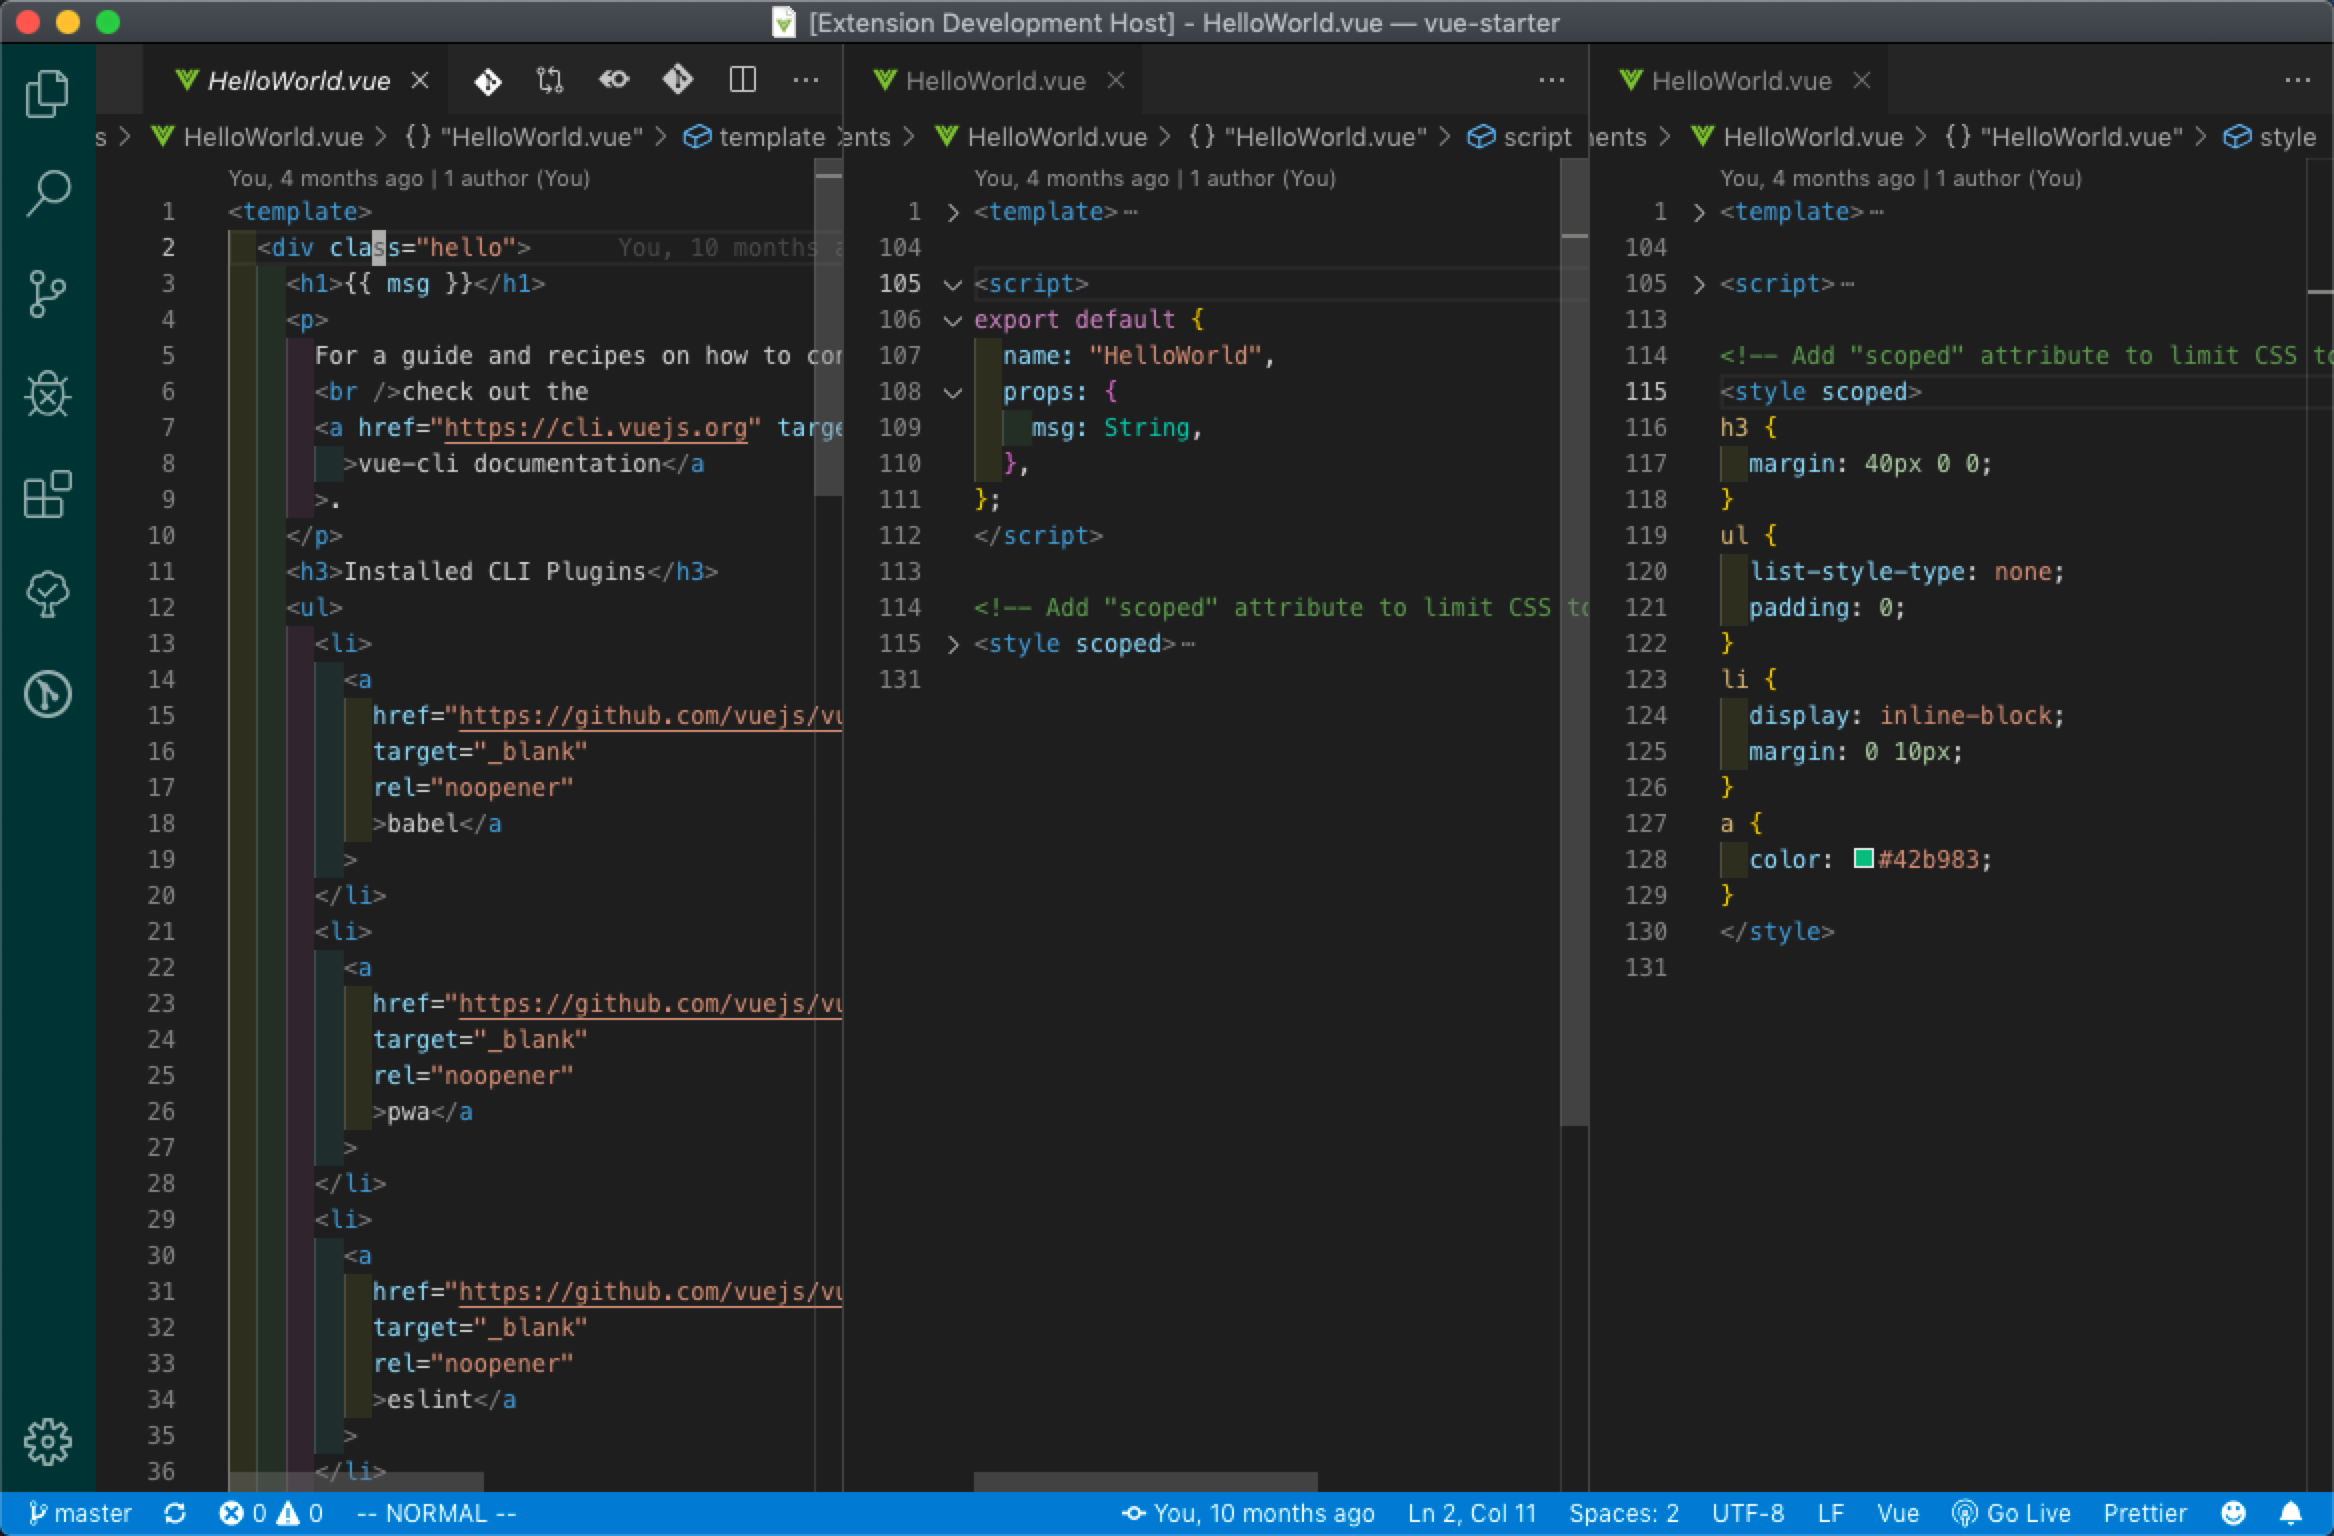Image resolution: width=2334 pixels, height=1536 pixels.
Task: Click LF end-of-line in status bar
Action: pos(1831,1514)
